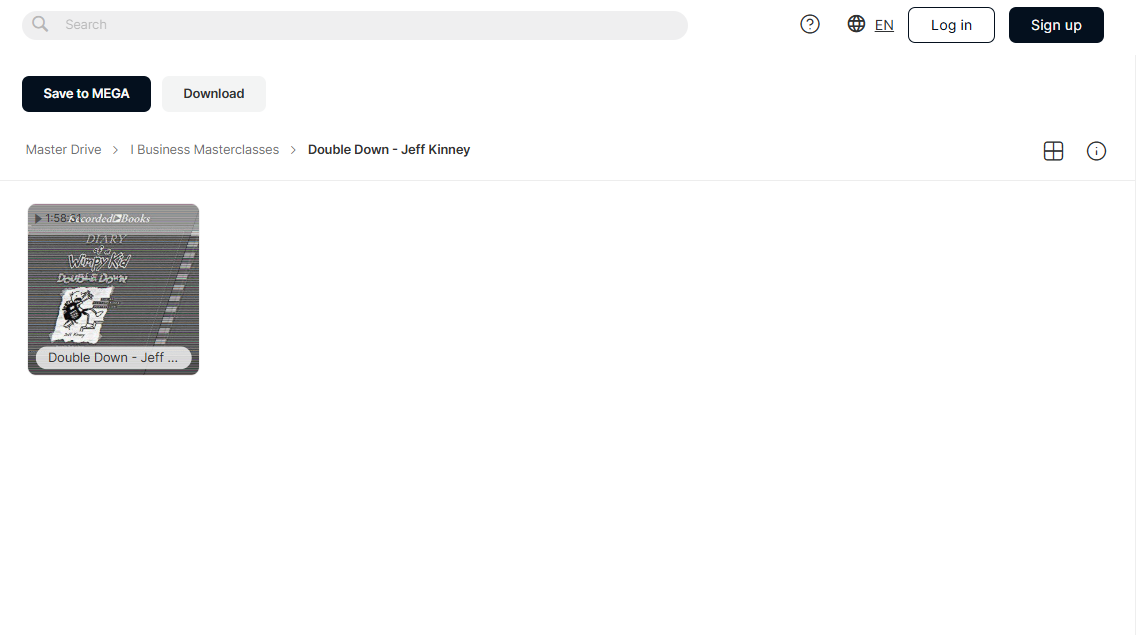1136x635 pixels.
Task: Go to Master Drive breadcrumb
Action: (64, 150)
